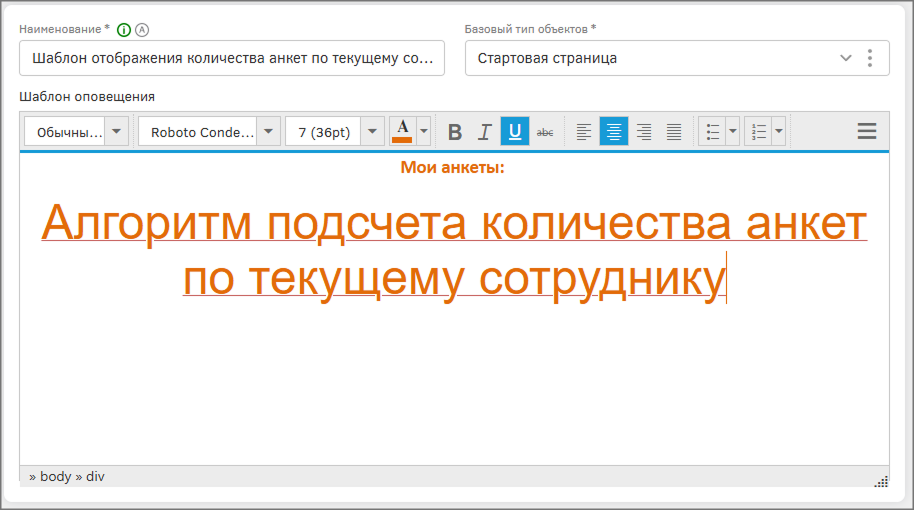Viewport: 914px width, 510px height.
Task: Insert a numbered list
Action: (758, 132)
